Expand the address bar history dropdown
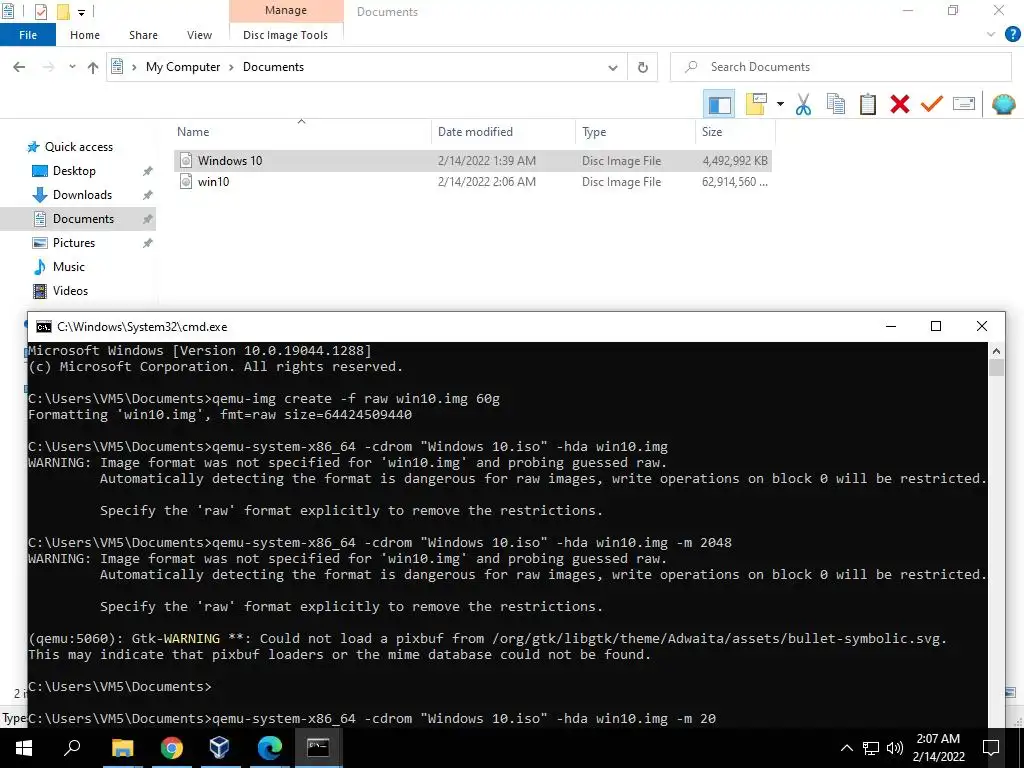This screenshot has width=1024, height=768. [x=613, y=67]
